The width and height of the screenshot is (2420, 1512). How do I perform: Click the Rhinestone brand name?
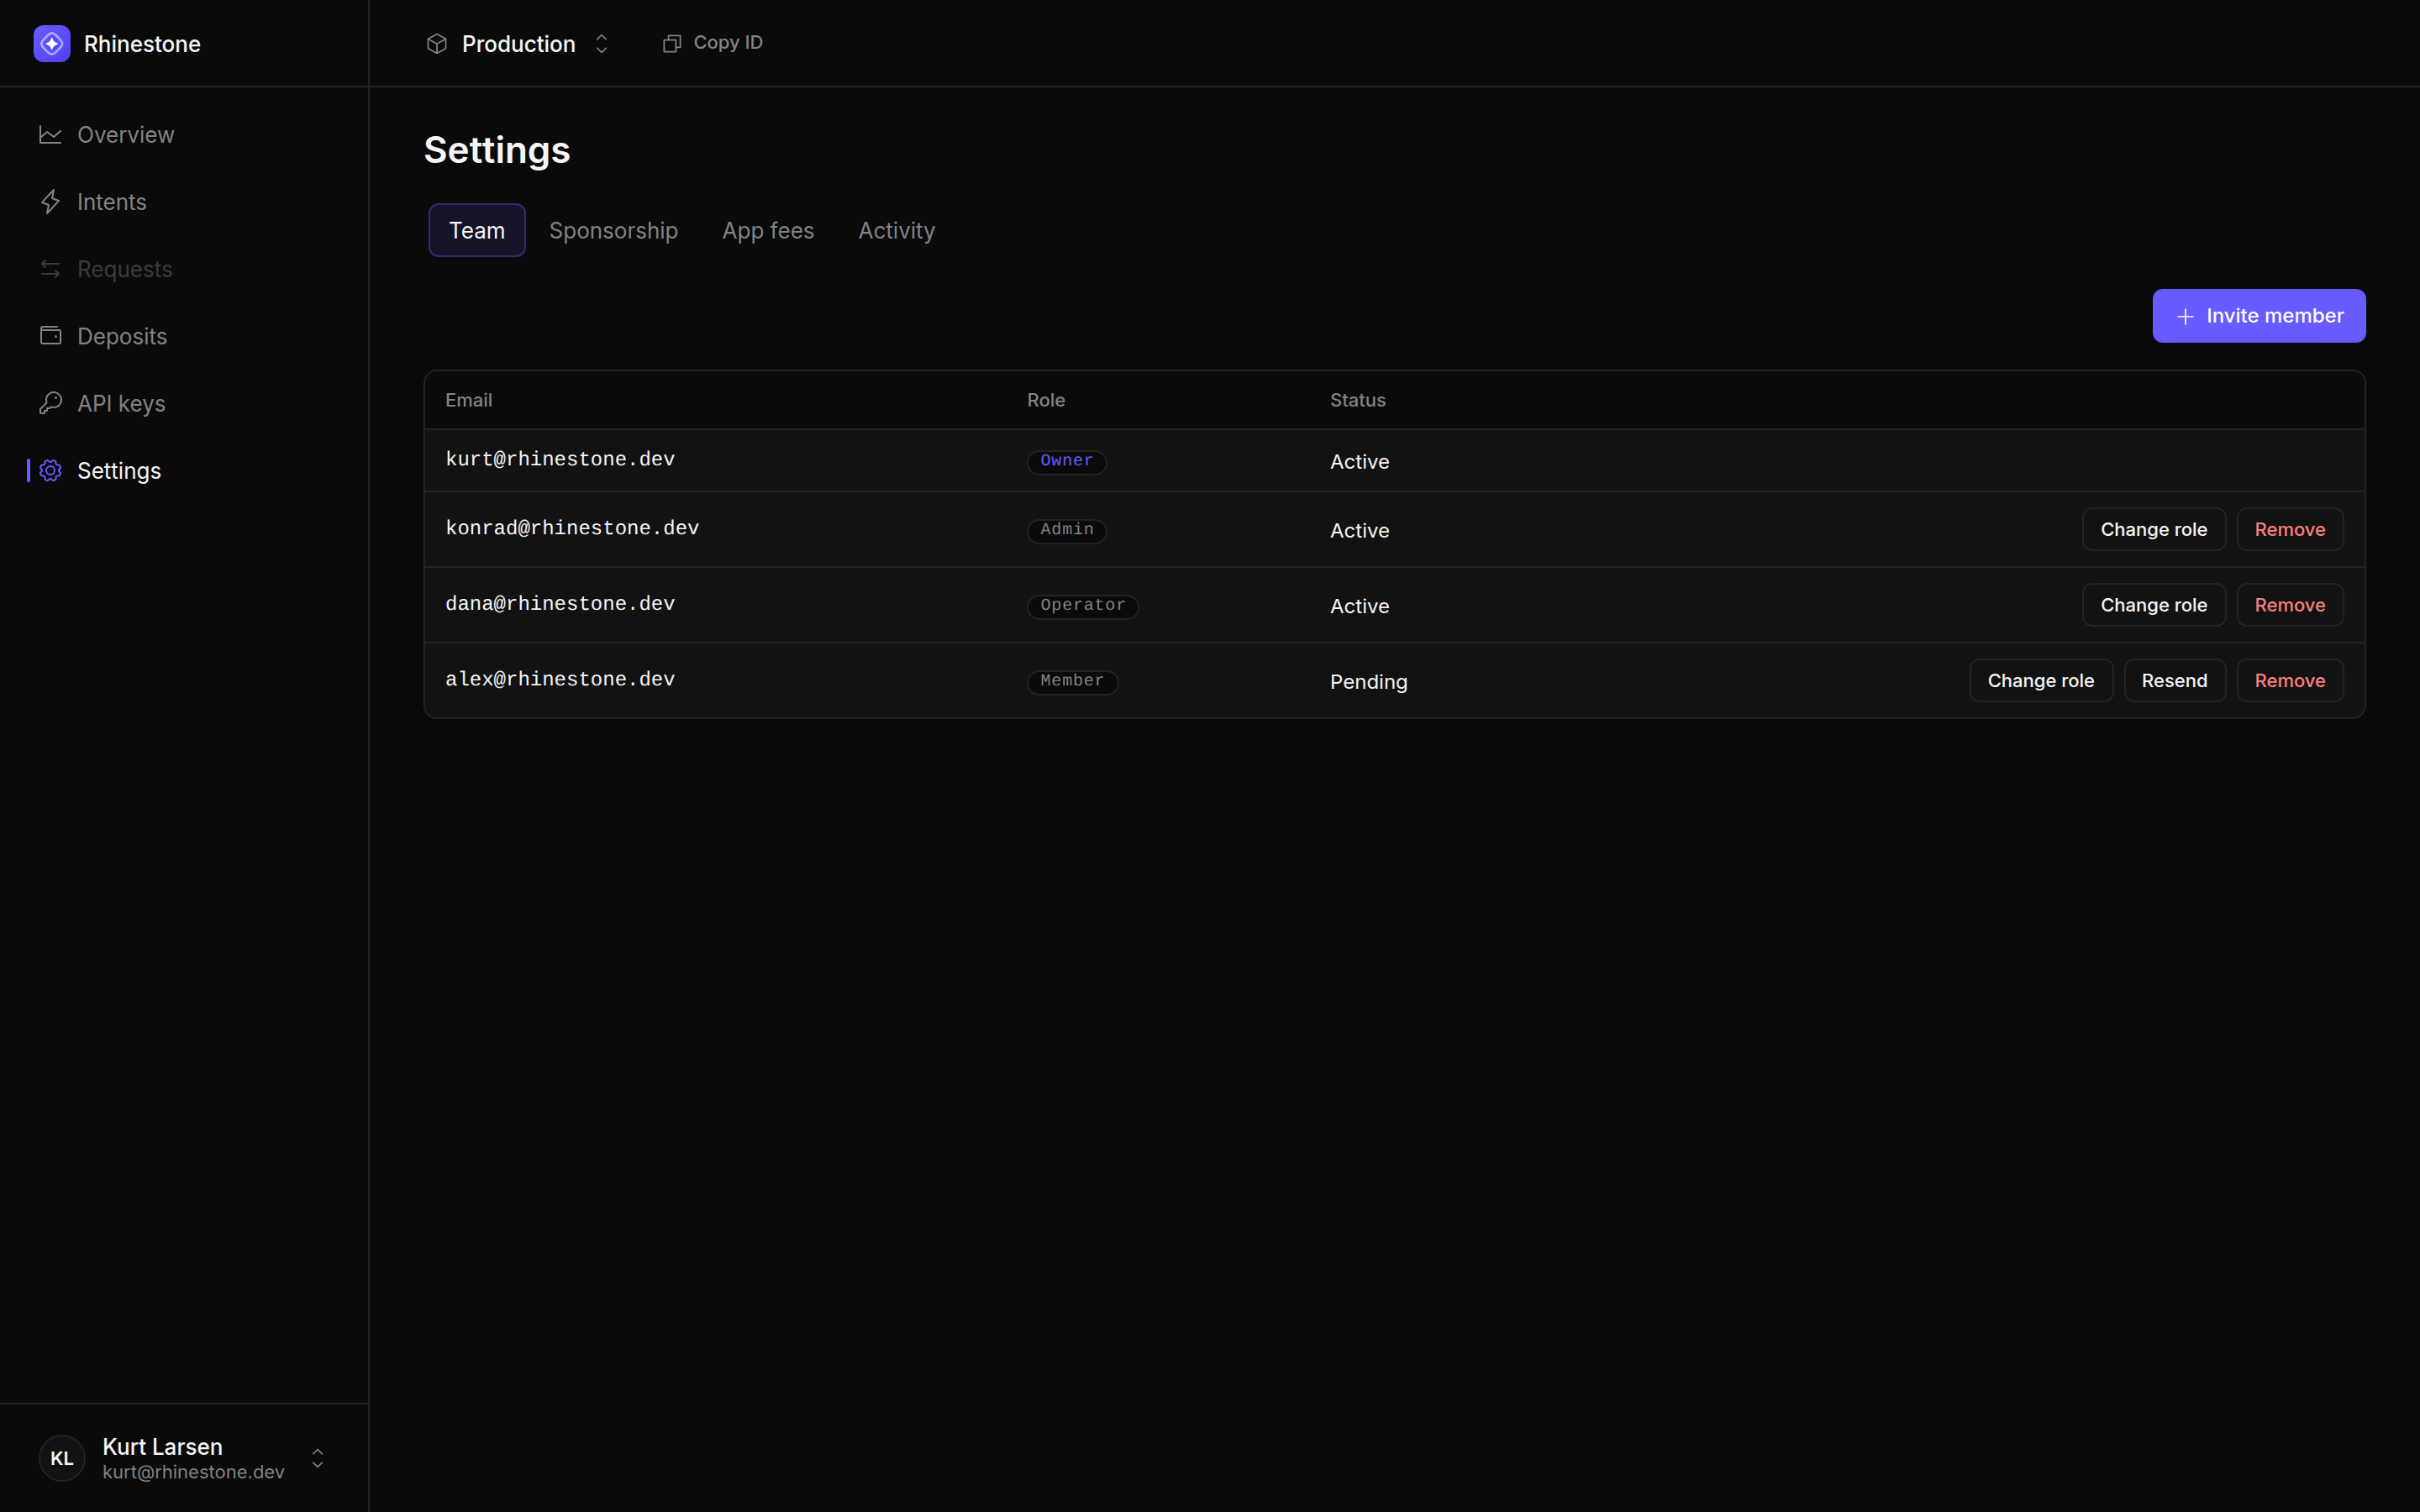click(x=142, y=44)
